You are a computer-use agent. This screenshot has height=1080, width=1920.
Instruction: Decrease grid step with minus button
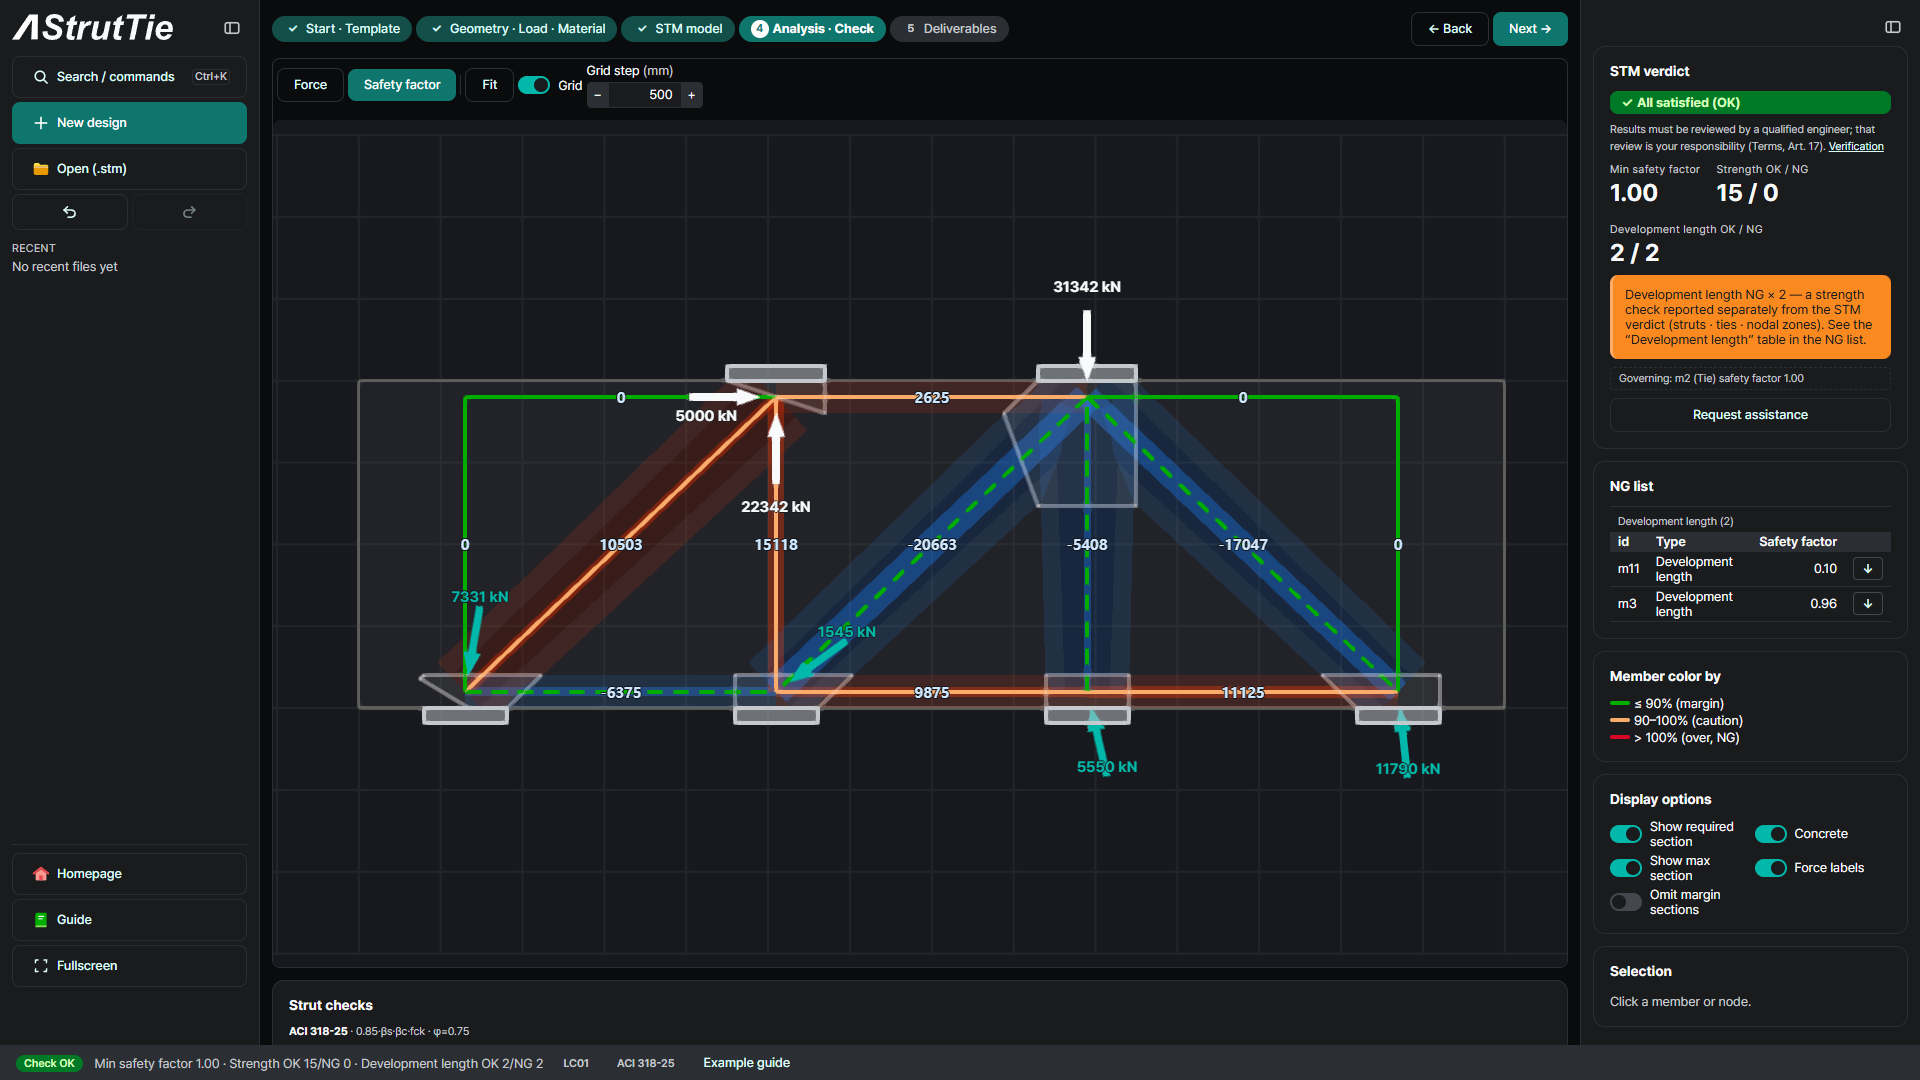pyautogui.click(x=598, y=95)
